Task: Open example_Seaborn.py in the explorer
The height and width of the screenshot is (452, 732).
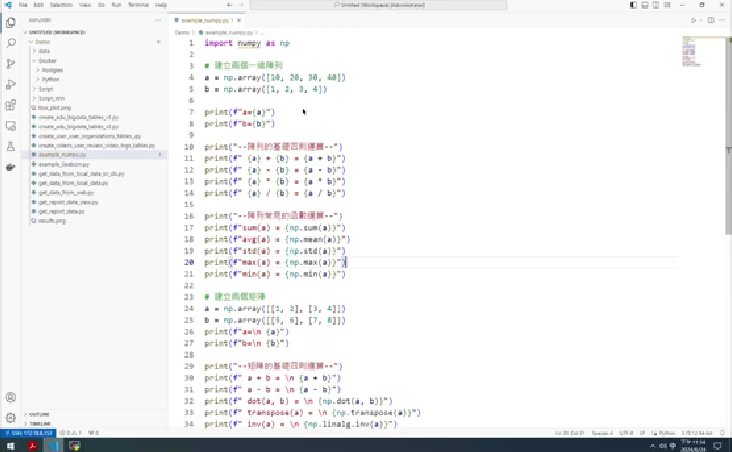Action: 63,164
